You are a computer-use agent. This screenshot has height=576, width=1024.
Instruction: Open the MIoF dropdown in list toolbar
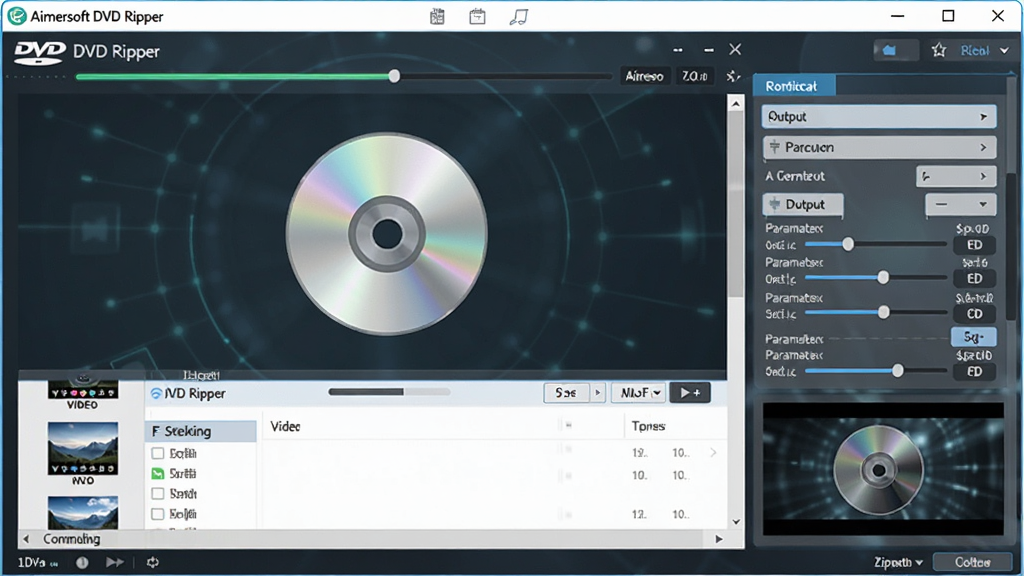(x=638, y=392)
